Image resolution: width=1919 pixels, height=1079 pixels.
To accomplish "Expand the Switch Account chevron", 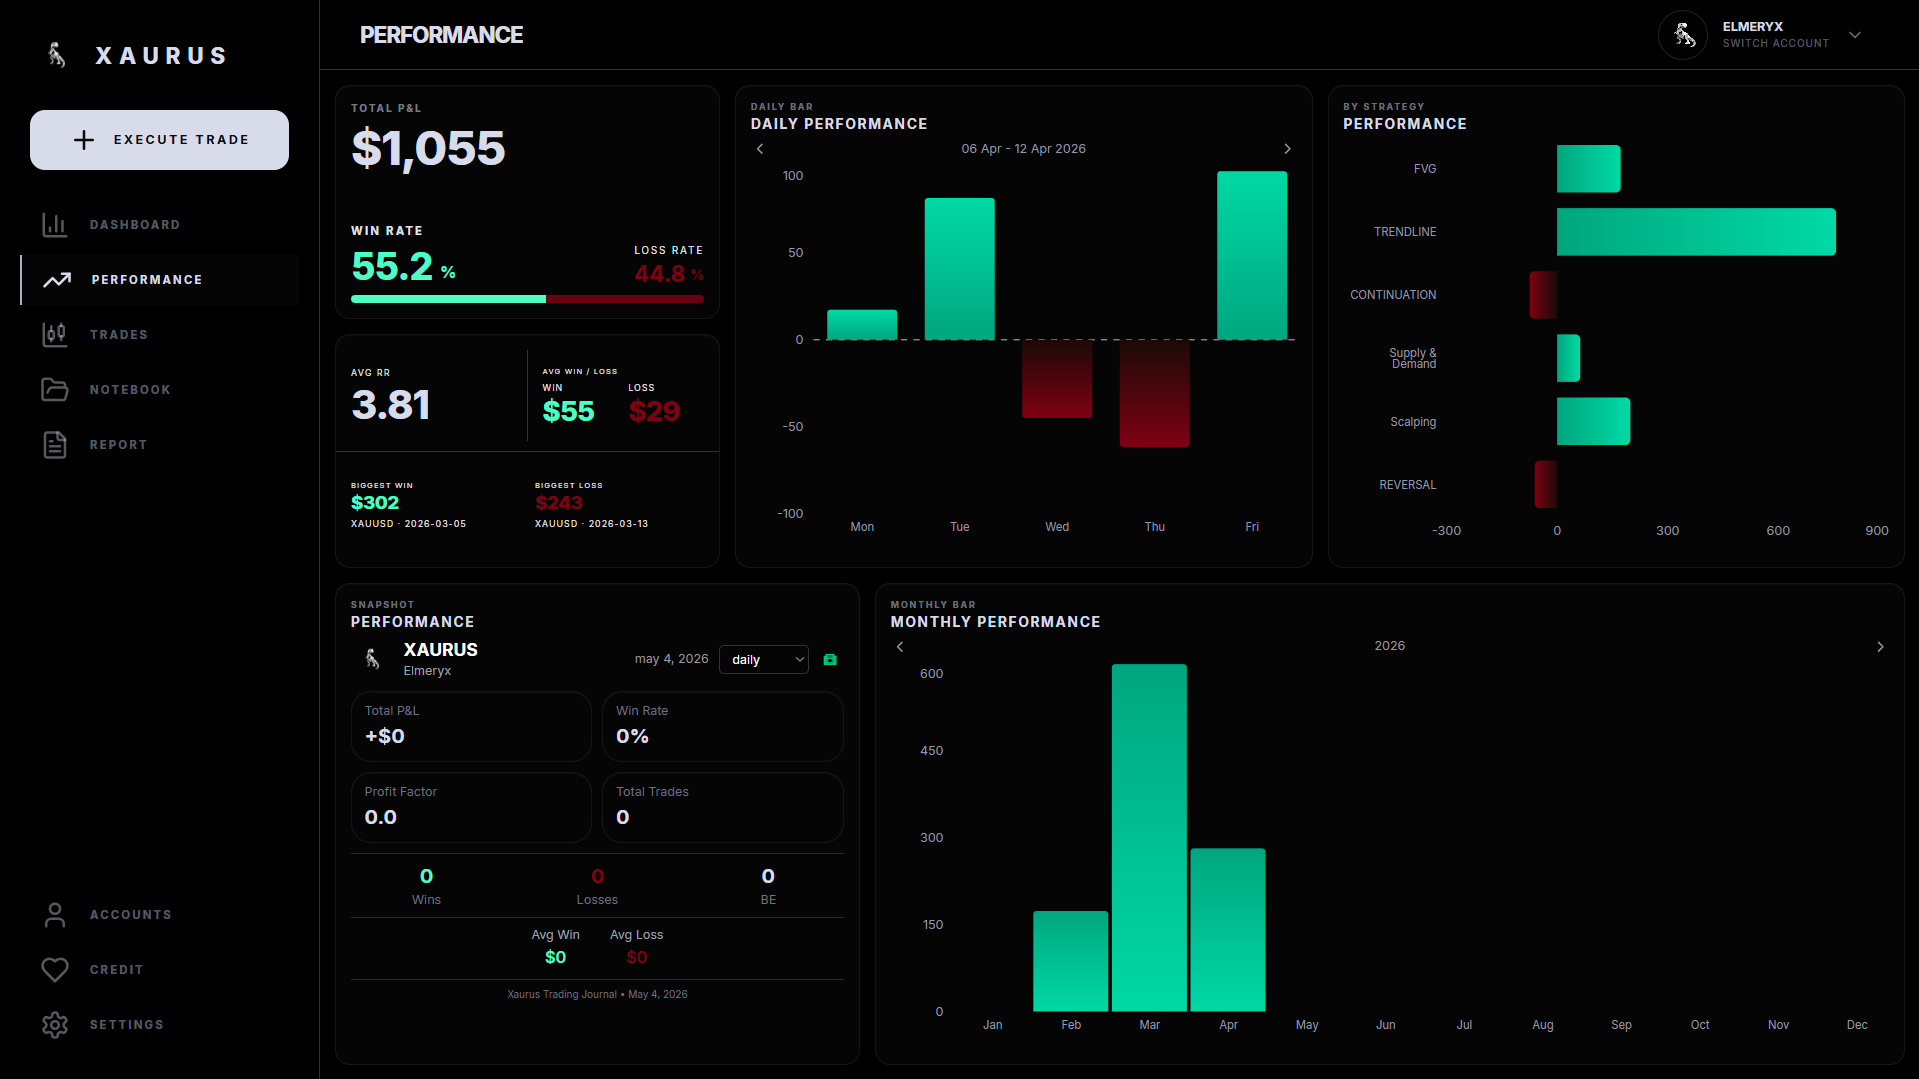I will tap(1855, 35).
